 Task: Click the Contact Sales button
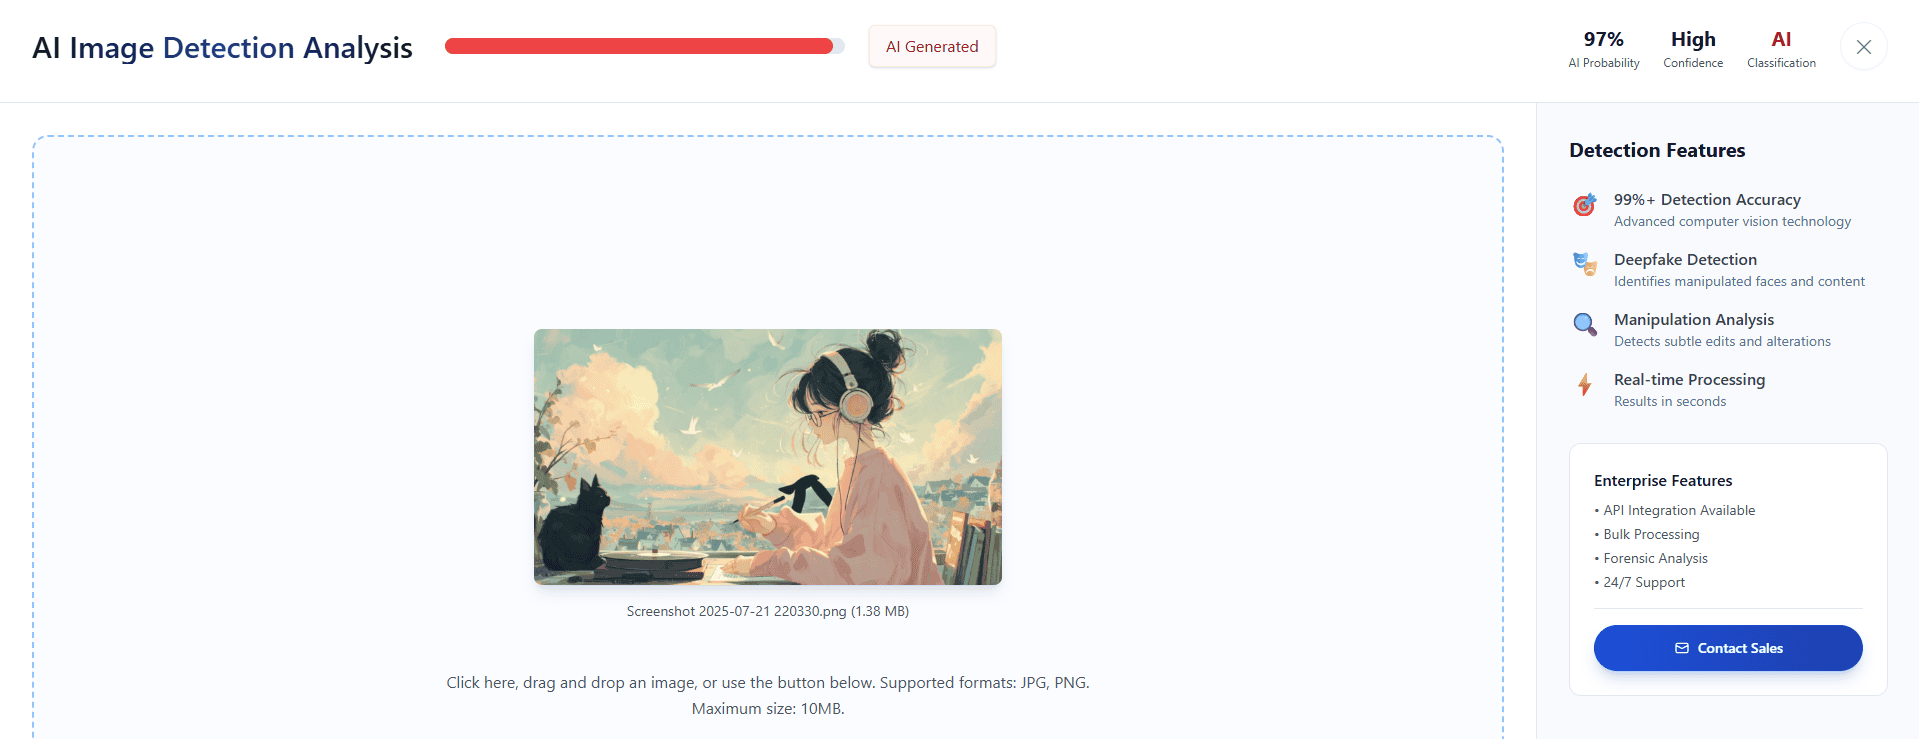[1728, 648]
